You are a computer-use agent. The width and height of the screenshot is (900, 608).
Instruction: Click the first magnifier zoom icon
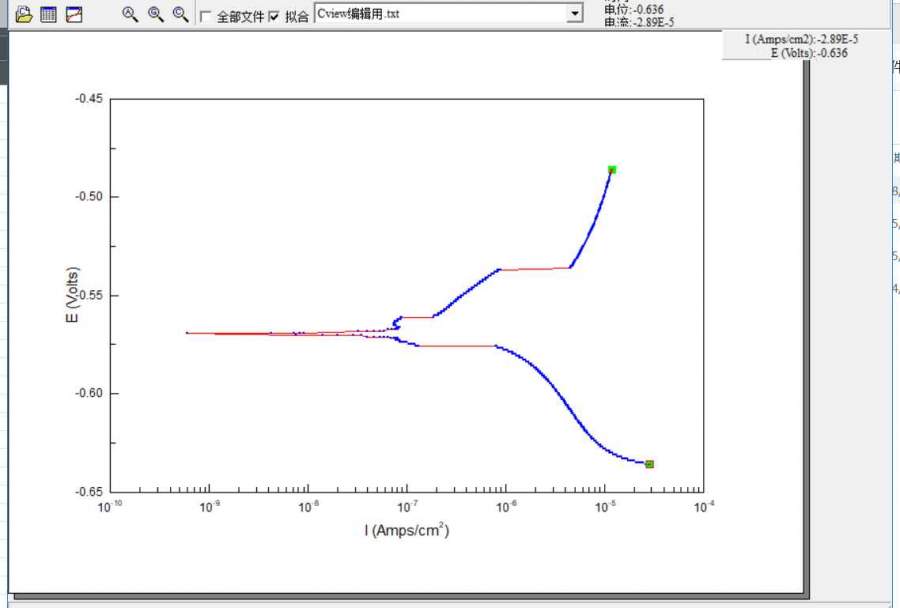pos(130,14)
